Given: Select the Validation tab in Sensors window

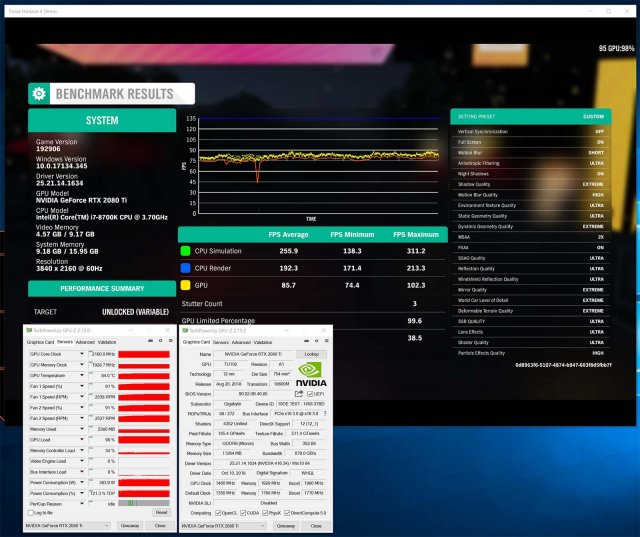Looking at the screenshot, I should (107, 342).
